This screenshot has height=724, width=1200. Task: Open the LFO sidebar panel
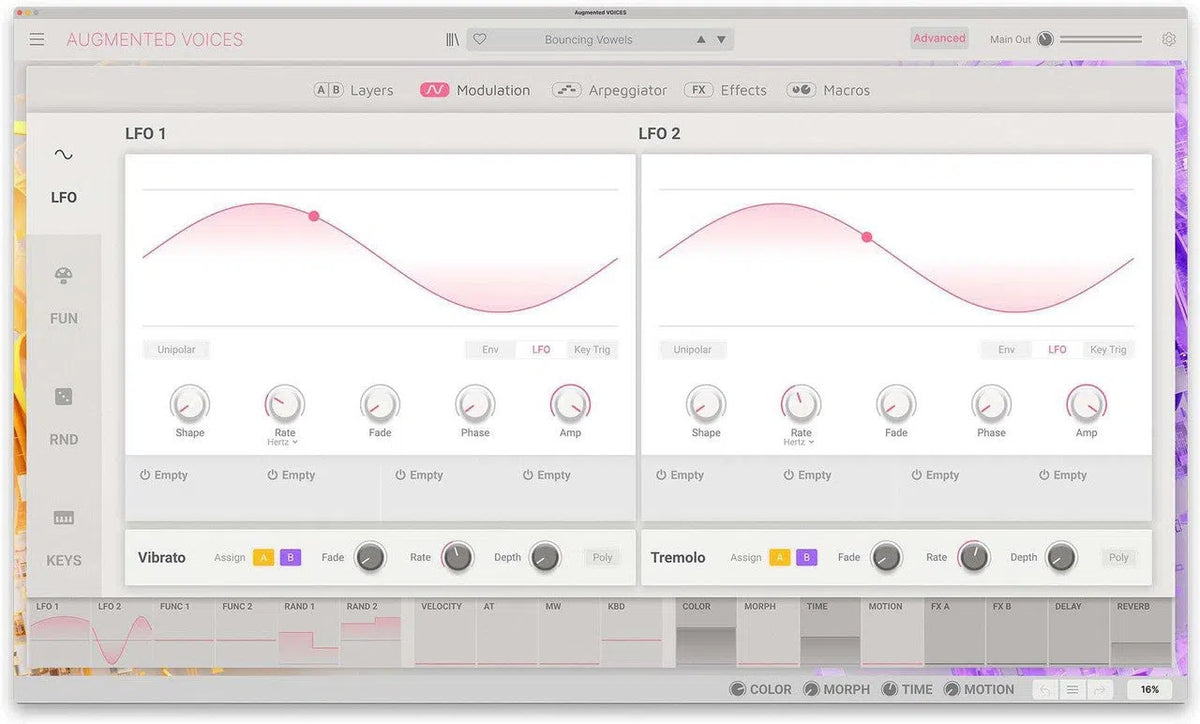tap(63, 175)
